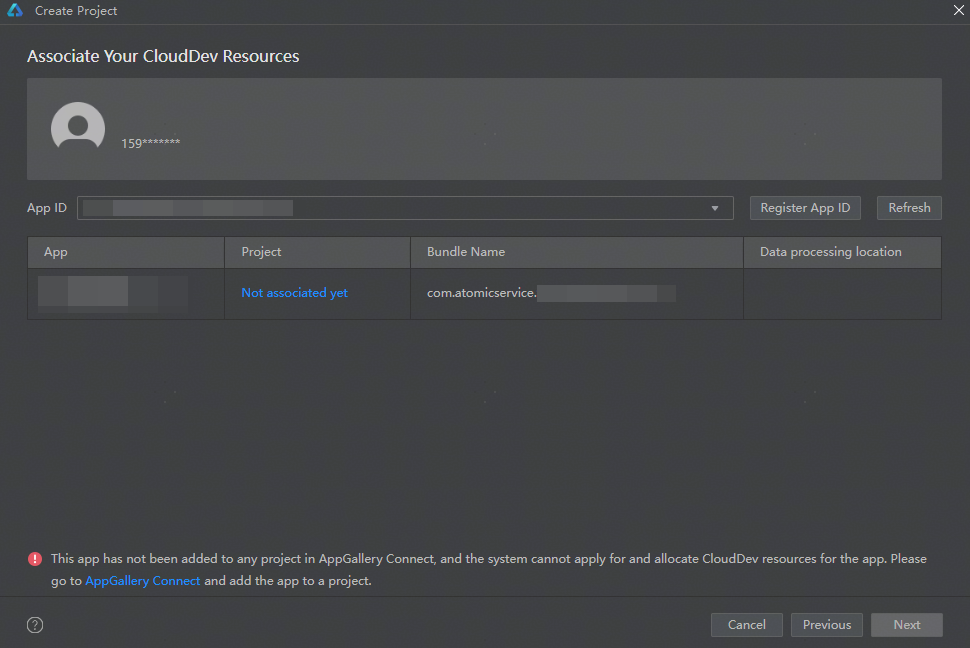
Task: Refresh the App ID list
Action: point(909,208)
